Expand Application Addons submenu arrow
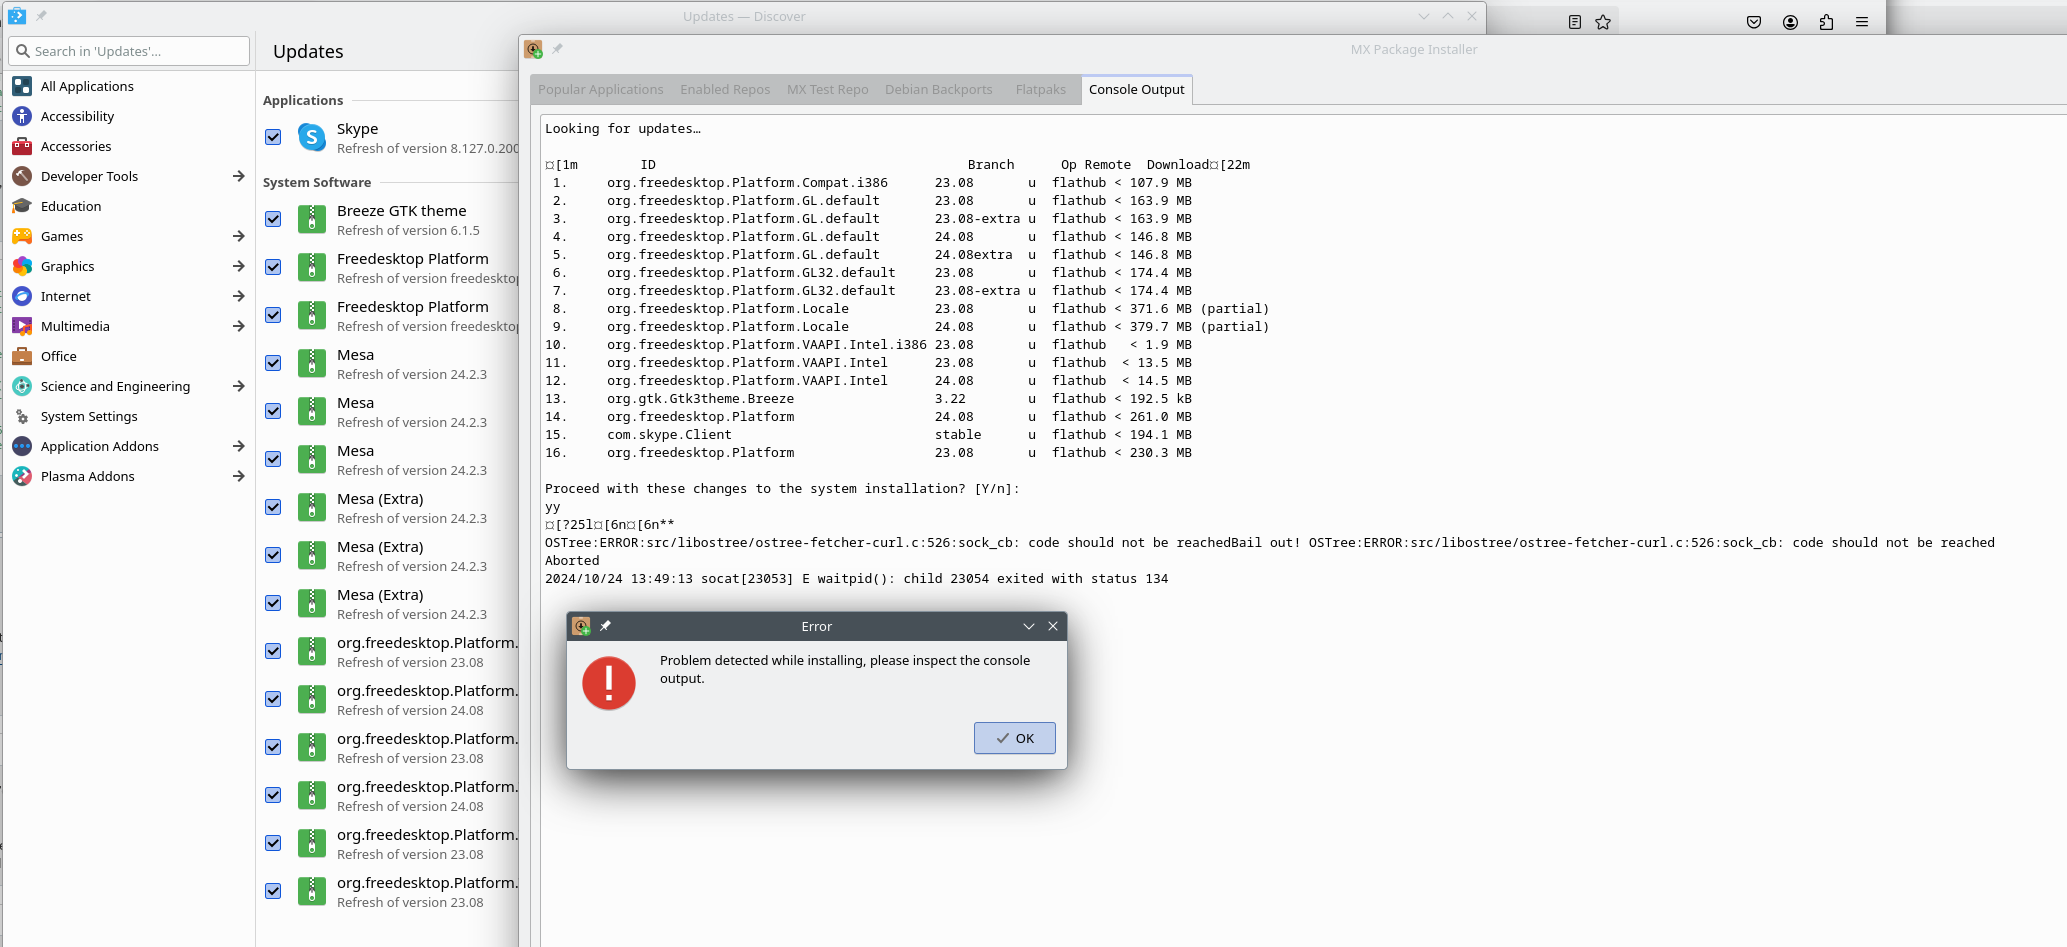 pyautogui.click(x=238, y=446)
